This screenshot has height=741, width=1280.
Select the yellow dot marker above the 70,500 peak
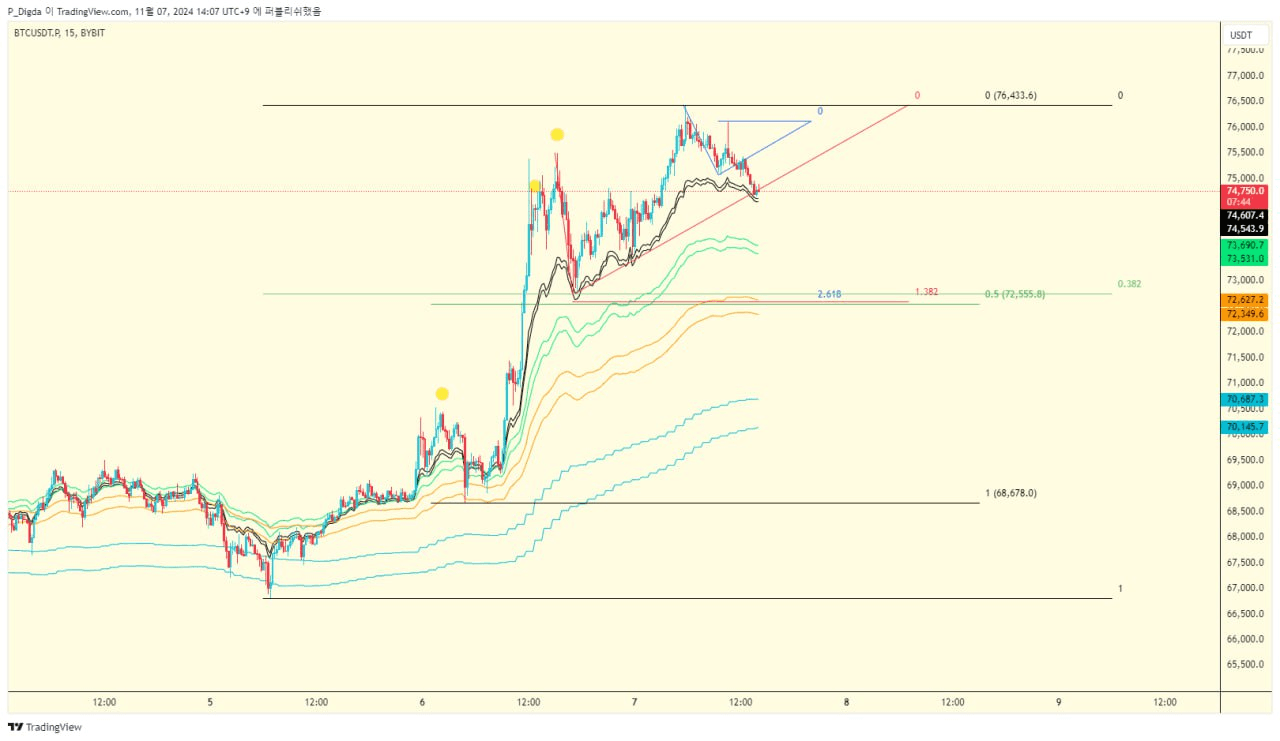441,394
